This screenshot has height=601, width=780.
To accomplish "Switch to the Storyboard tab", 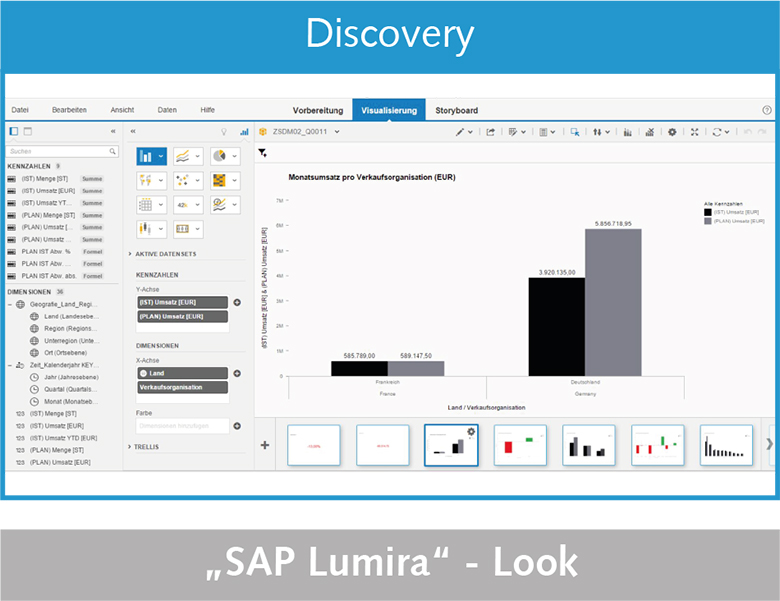I will pyautogui.click(x=457, y=110).
